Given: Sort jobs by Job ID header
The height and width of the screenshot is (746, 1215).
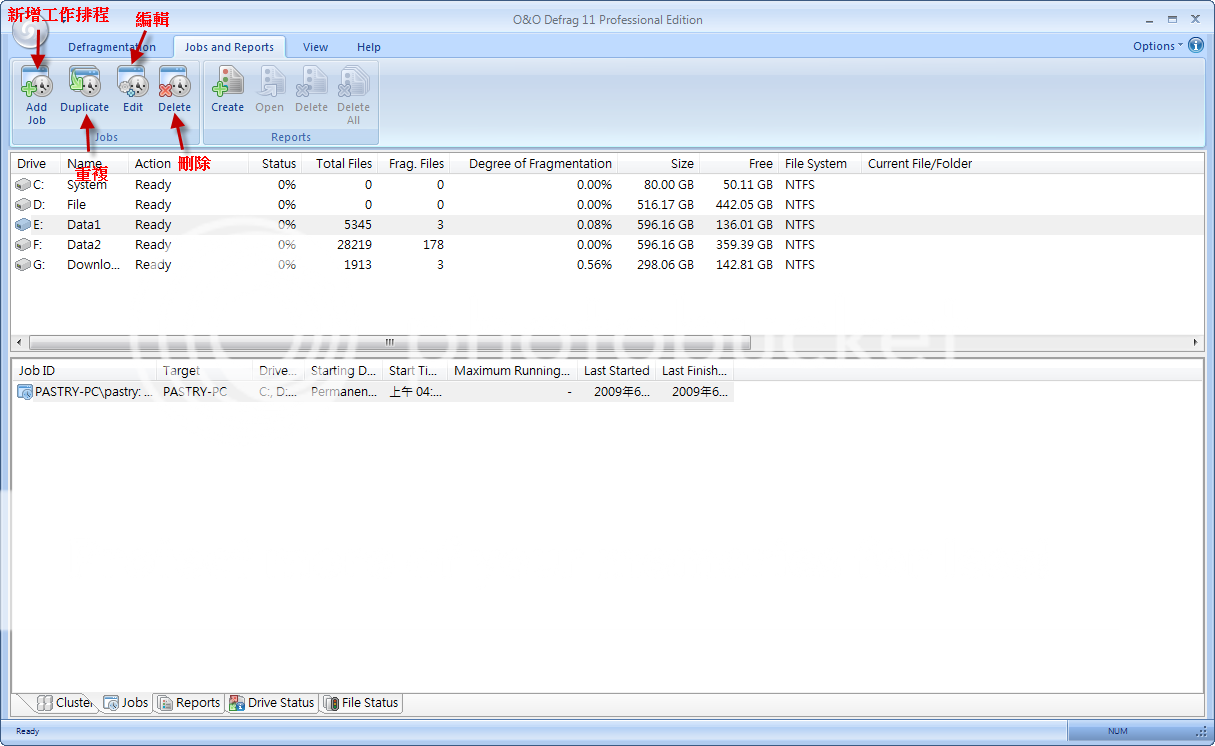Looking at the screenshot, I should click(83, 371).
